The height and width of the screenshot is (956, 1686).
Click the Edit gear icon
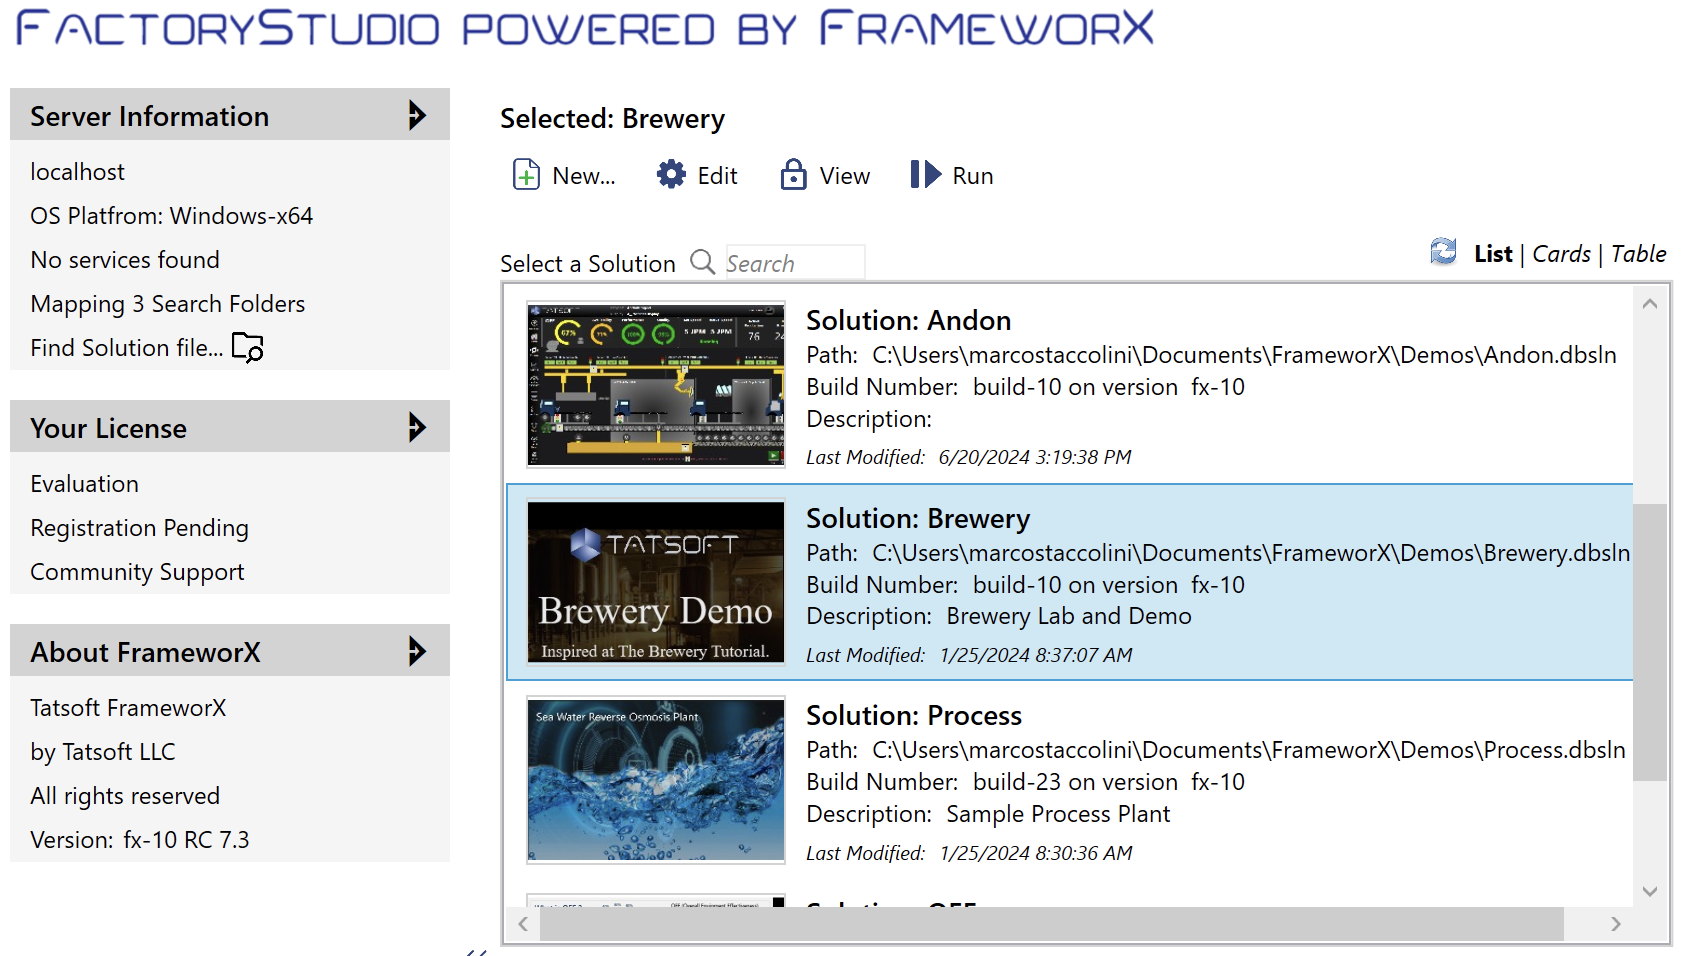[671, 175]
